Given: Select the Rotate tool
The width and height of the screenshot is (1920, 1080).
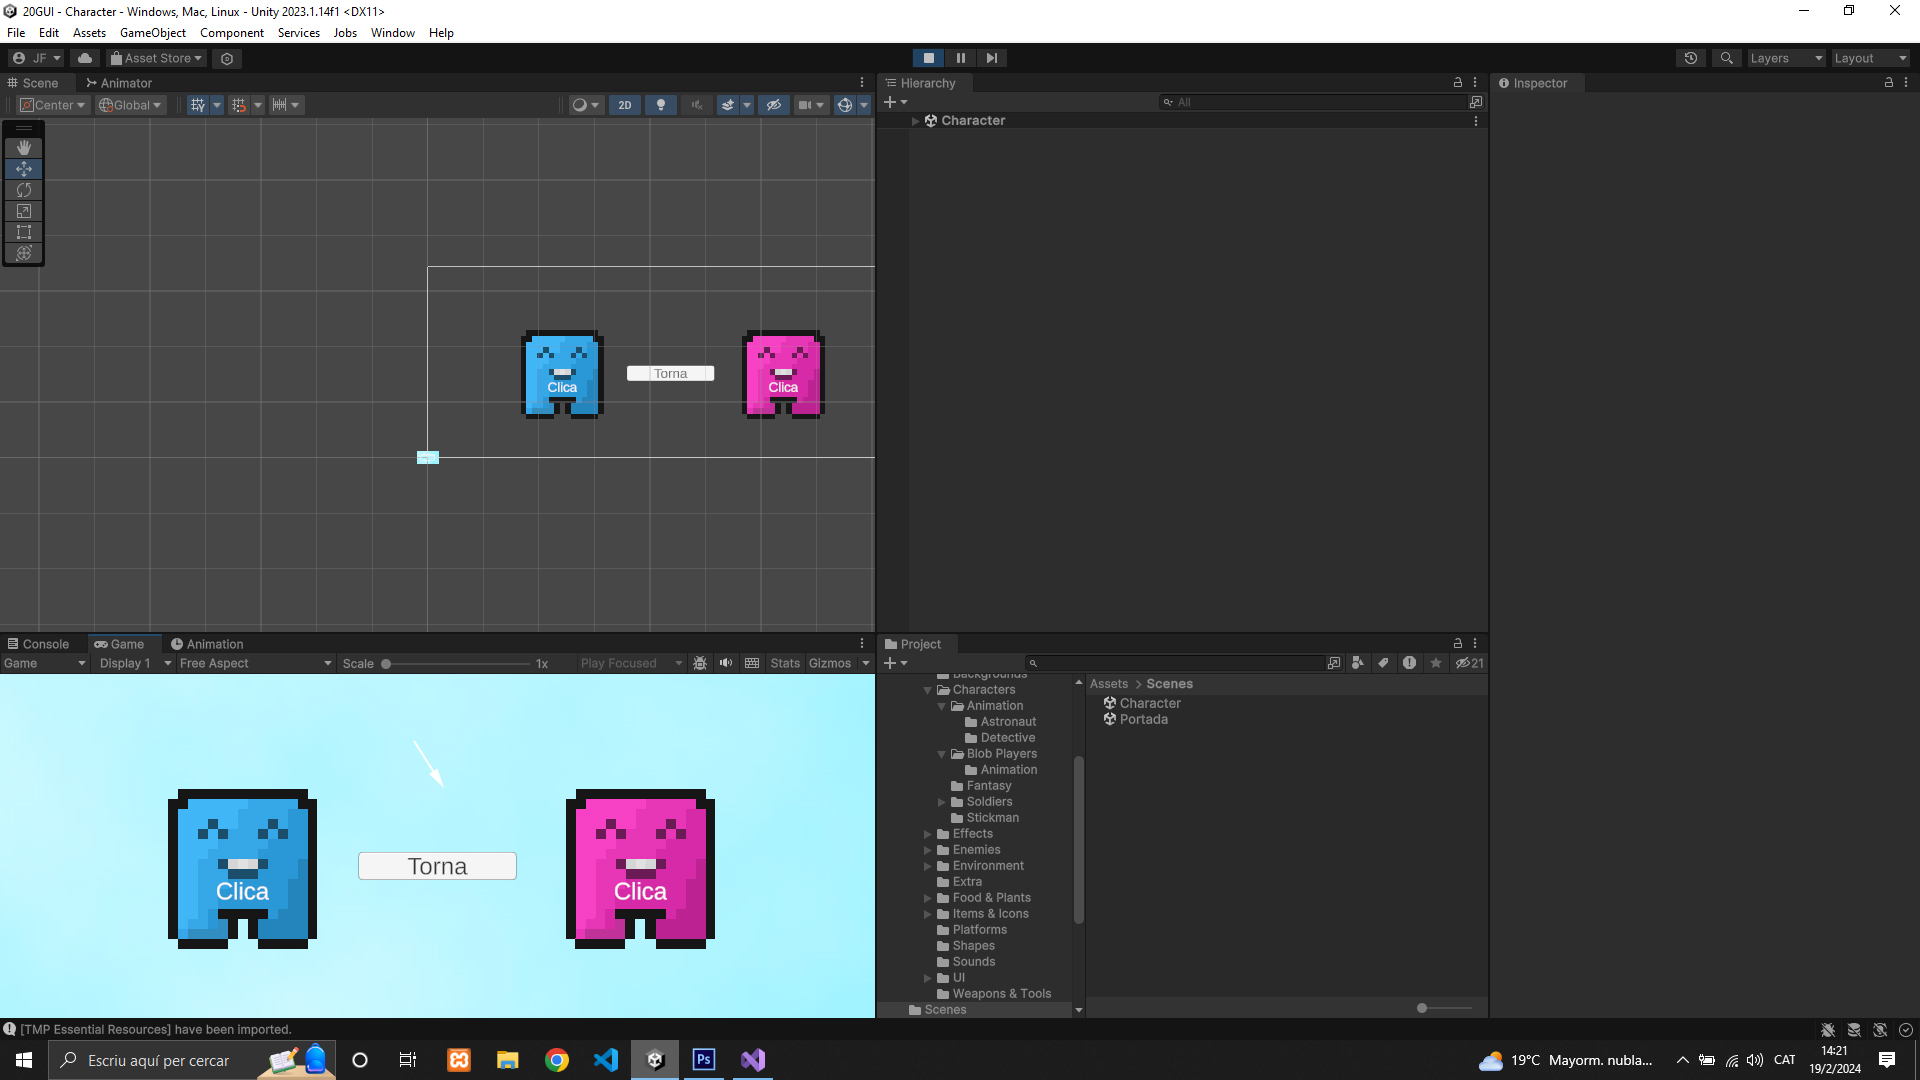Looking at the screenshot, I should [x=24, y=190].
